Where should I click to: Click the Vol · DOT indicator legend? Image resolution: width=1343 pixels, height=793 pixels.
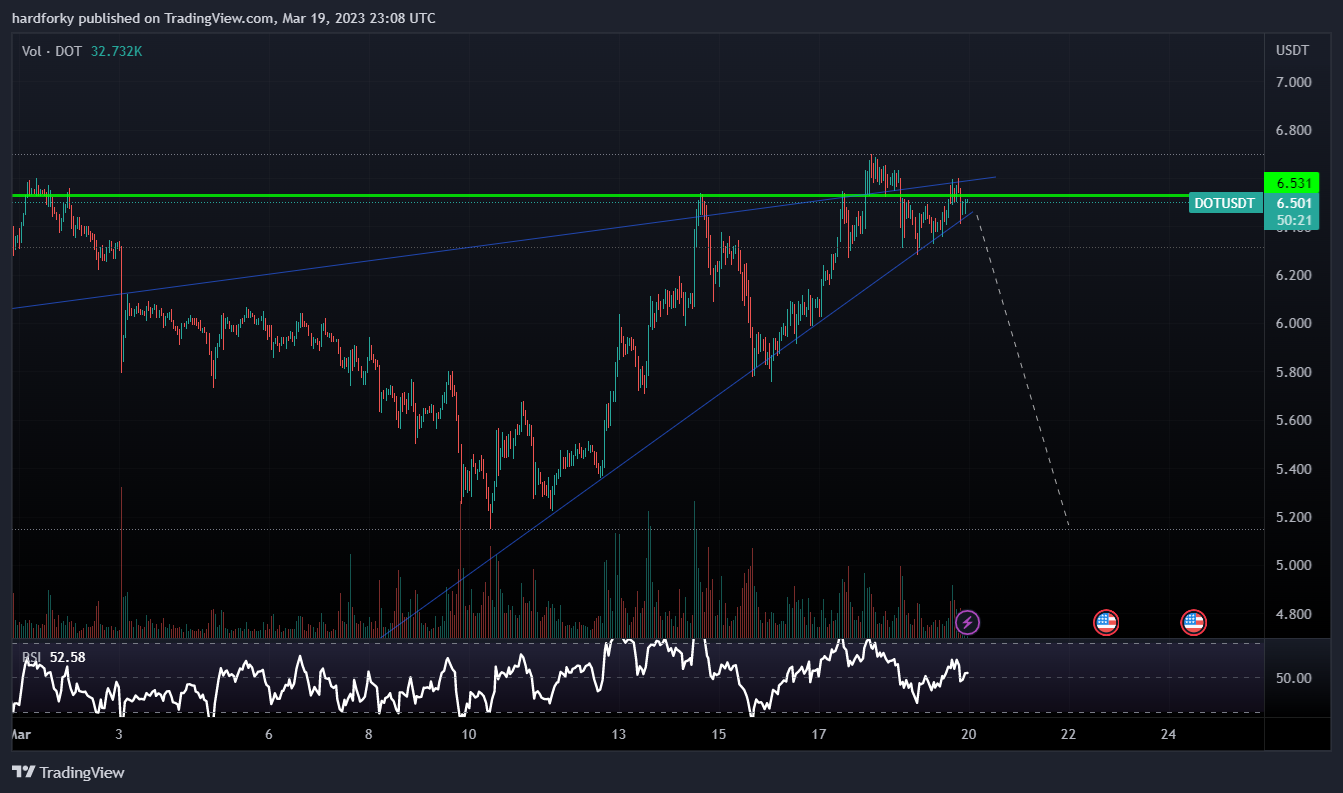pos(53,51)
